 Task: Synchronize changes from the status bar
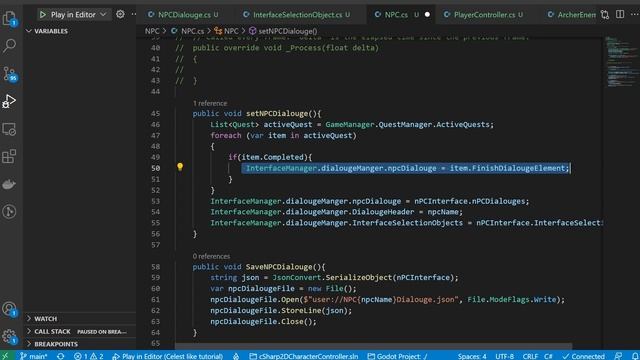(60, 356)
